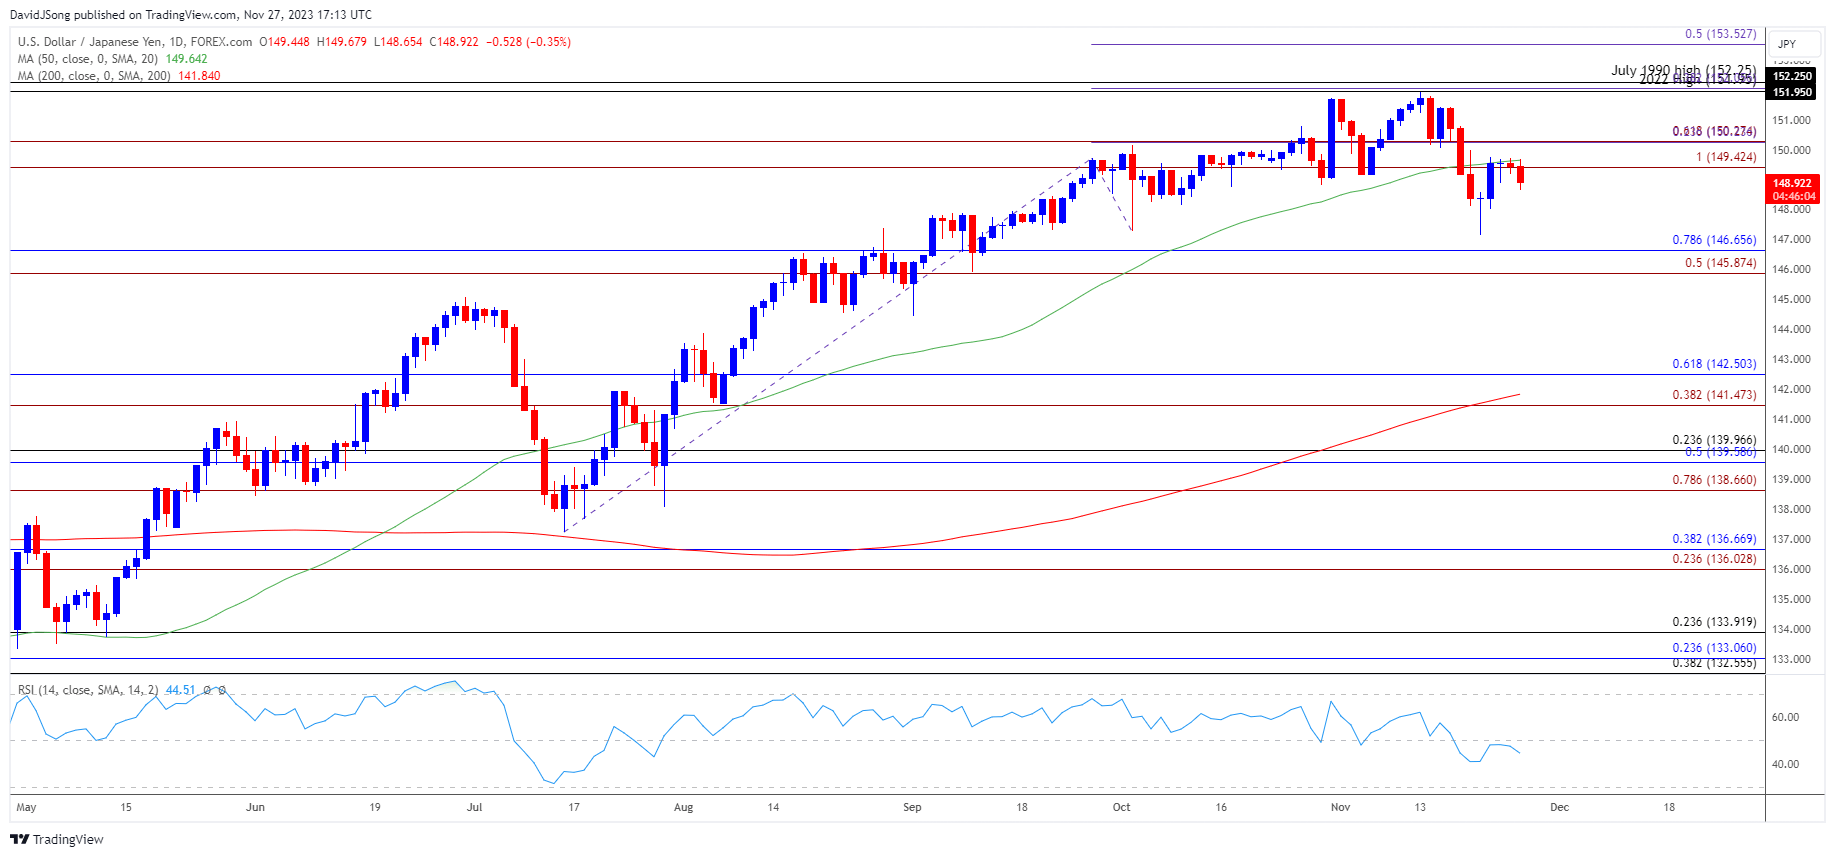Screen dimensions: 1835x857
Task: Click the Sep label on time axis
Action: coord(912,807)
